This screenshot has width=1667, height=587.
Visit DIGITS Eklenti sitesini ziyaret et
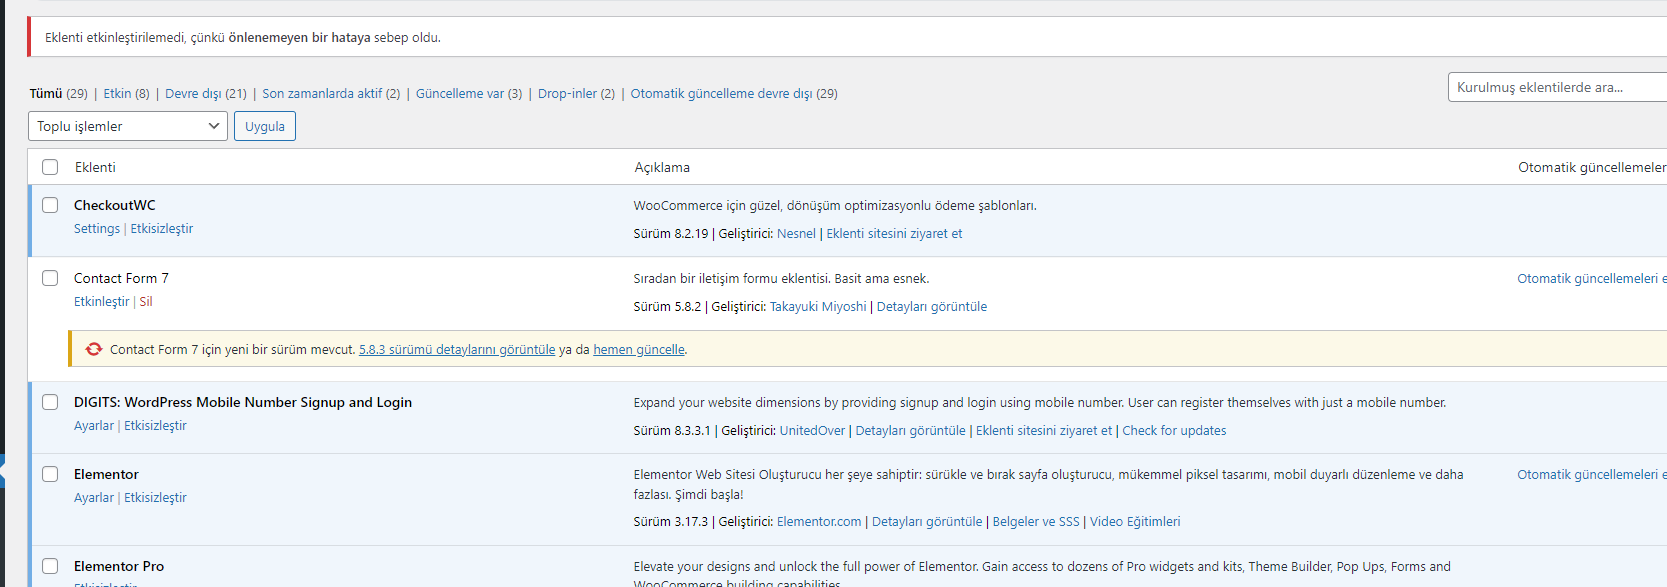coord(1044,431)
